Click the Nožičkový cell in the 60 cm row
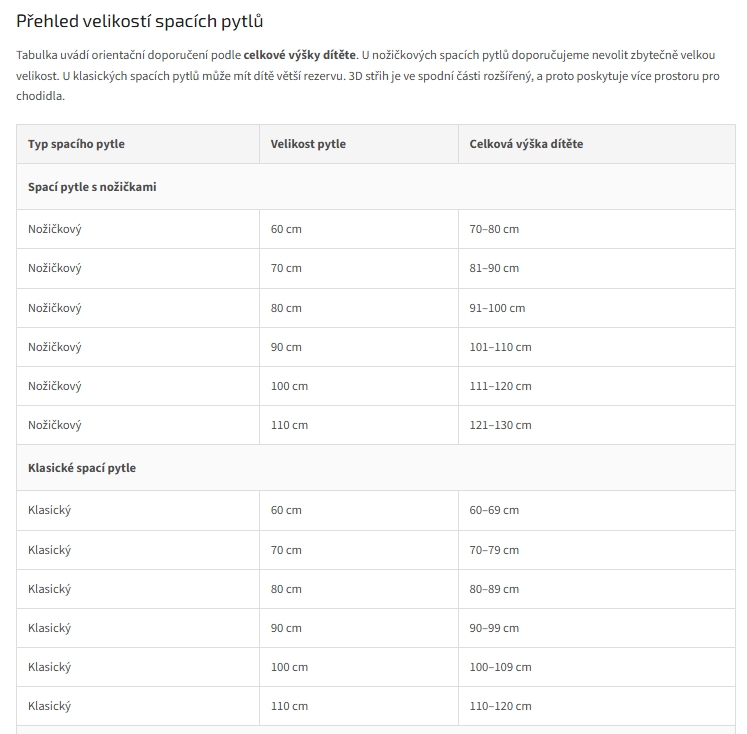 tap(138, 229)
